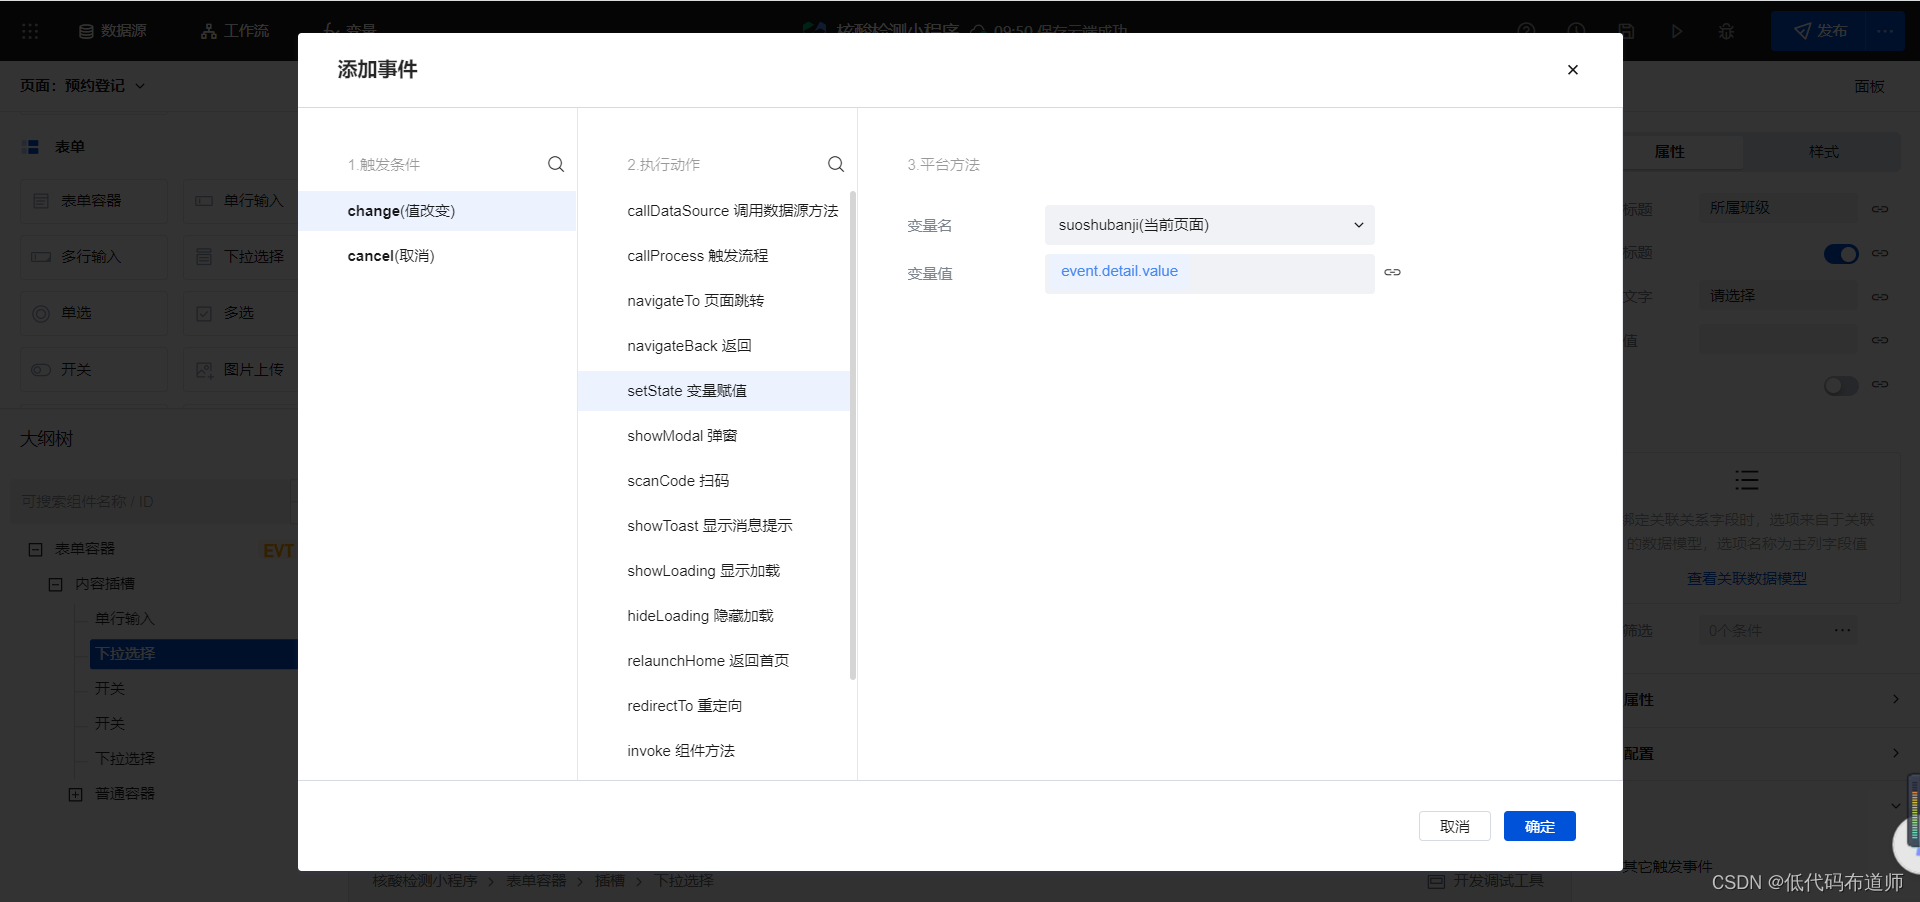
Task: Click the 查看关联数据模型 link
Action: [x=1747, y=579]
